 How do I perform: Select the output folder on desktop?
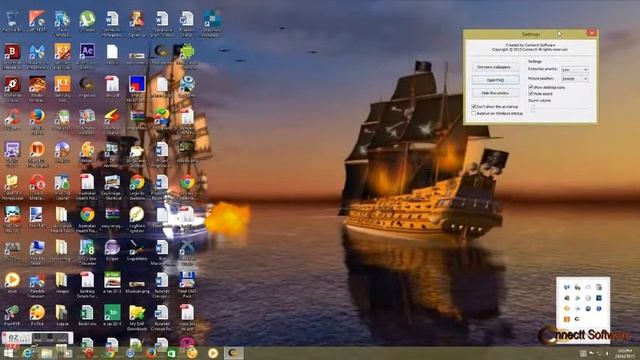click(62, 316)
